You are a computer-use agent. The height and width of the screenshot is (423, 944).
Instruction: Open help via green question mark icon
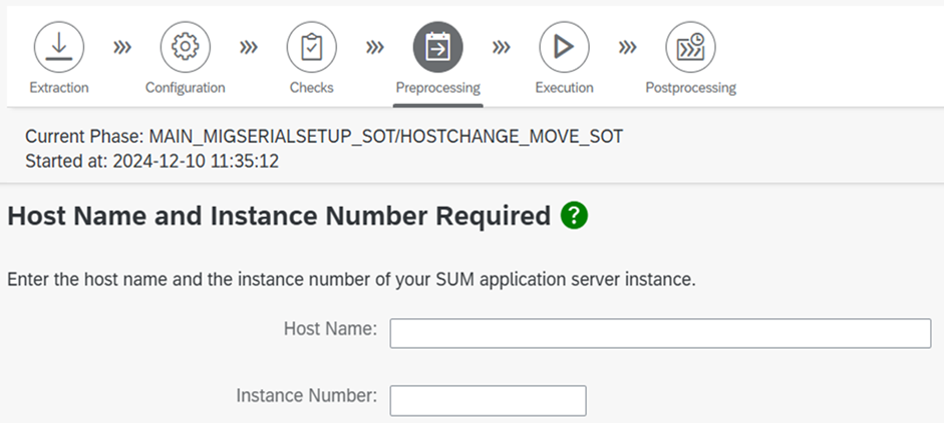(574, 215)
